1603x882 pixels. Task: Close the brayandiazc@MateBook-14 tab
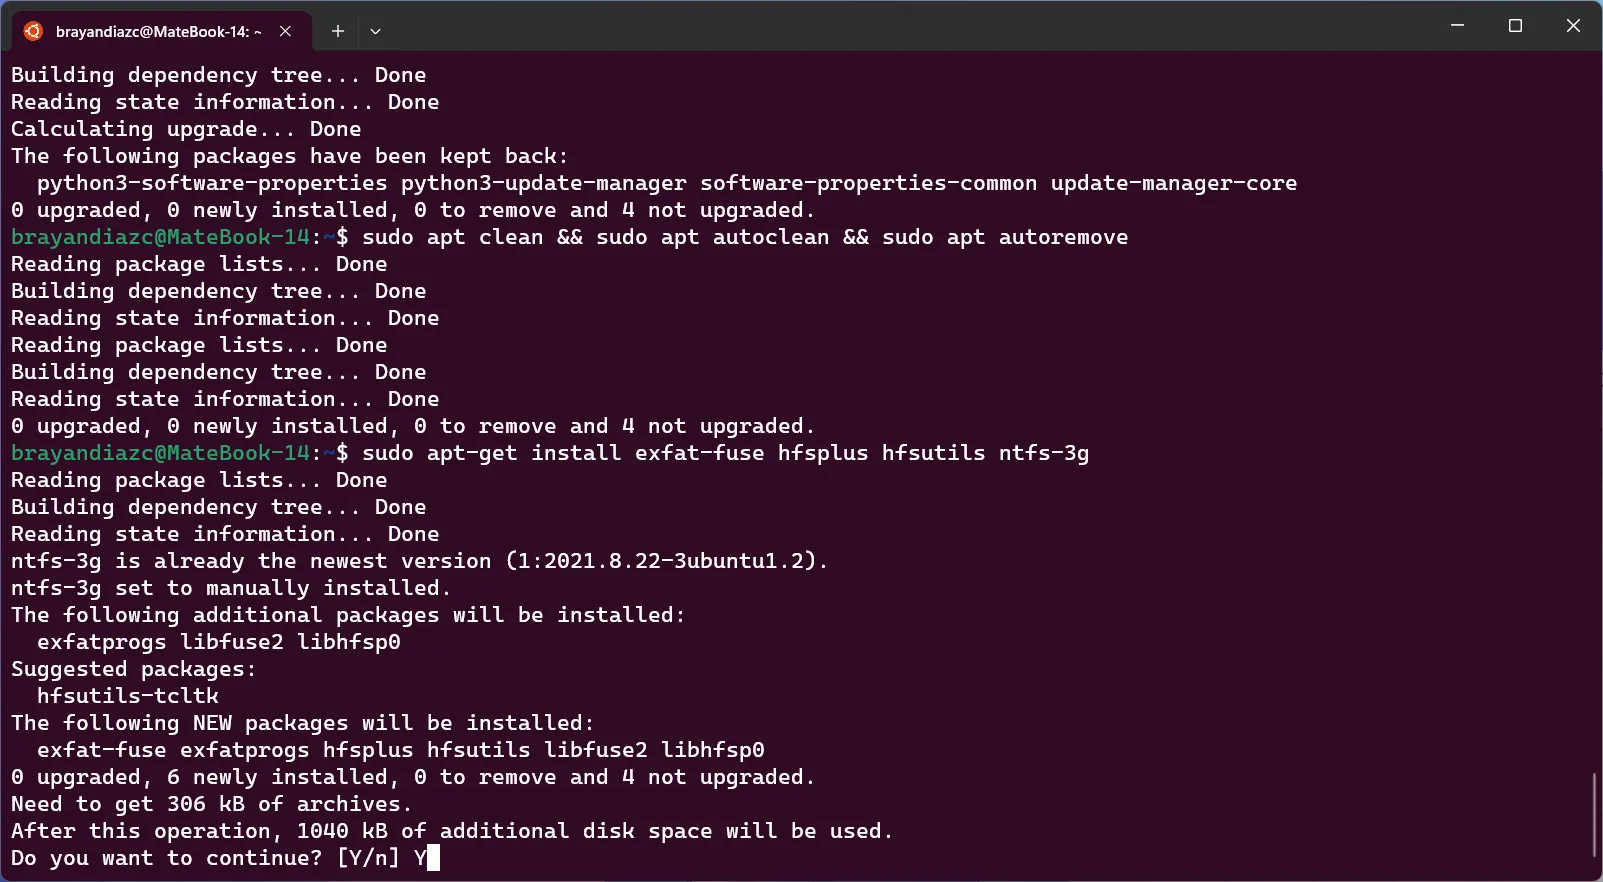pos(286,31)
